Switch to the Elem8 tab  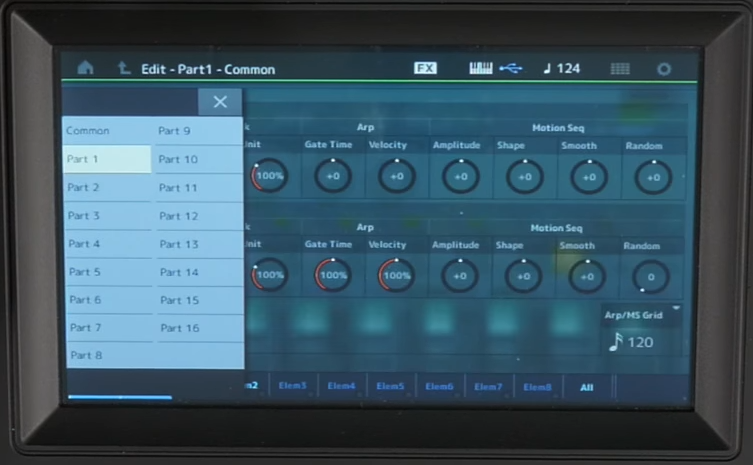coord(537,387)
